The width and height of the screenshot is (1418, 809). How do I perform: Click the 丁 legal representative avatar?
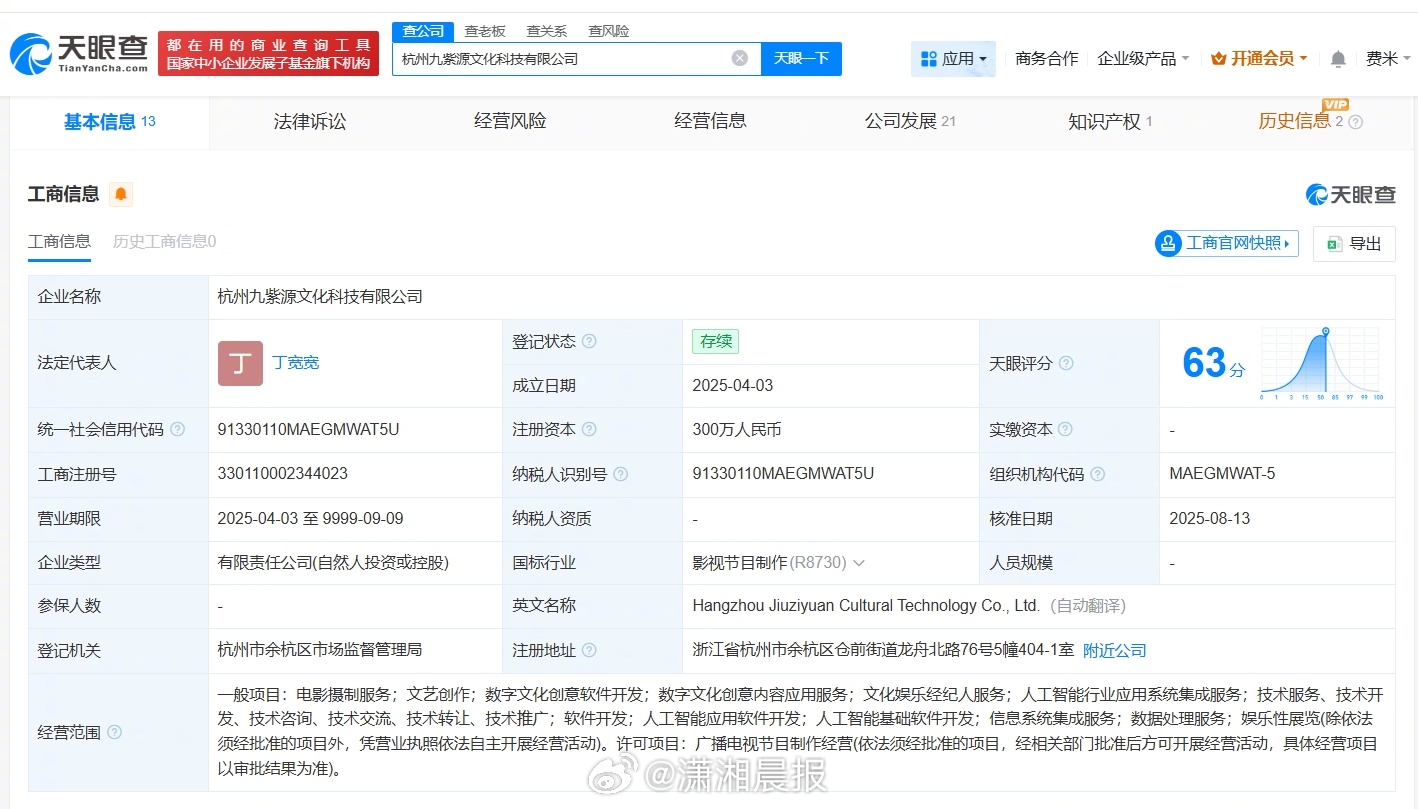pyautogui.click(x=240, y=363)
